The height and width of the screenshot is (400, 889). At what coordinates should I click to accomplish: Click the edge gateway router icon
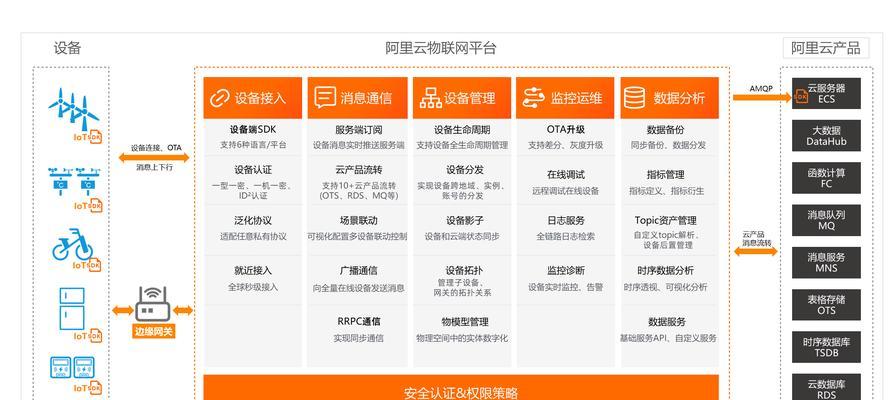(x=153, y=304)
